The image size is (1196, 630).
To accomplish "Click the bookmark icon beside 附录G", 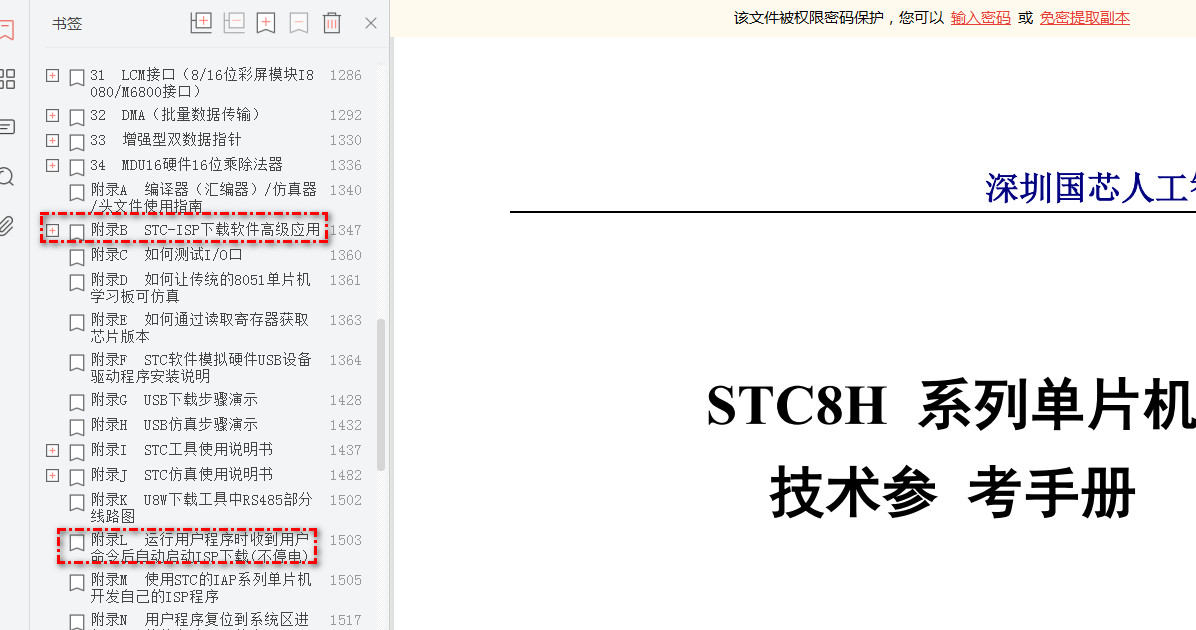I will pos(76,402).
